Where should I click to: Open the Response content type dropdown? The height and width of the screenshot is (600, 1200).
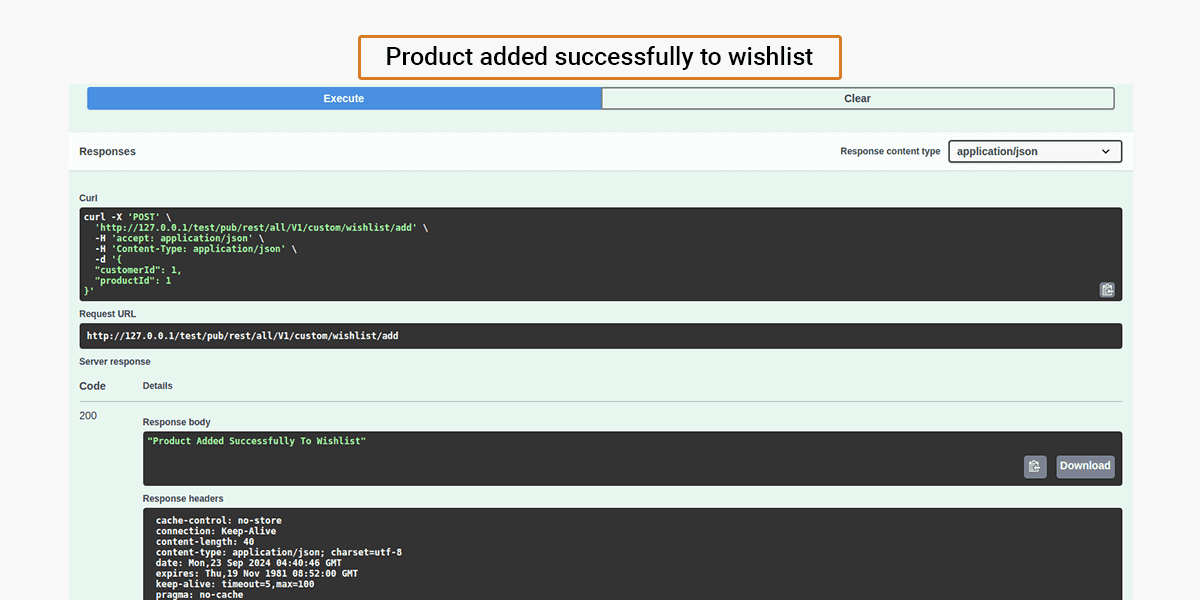tap(1035, 152)
